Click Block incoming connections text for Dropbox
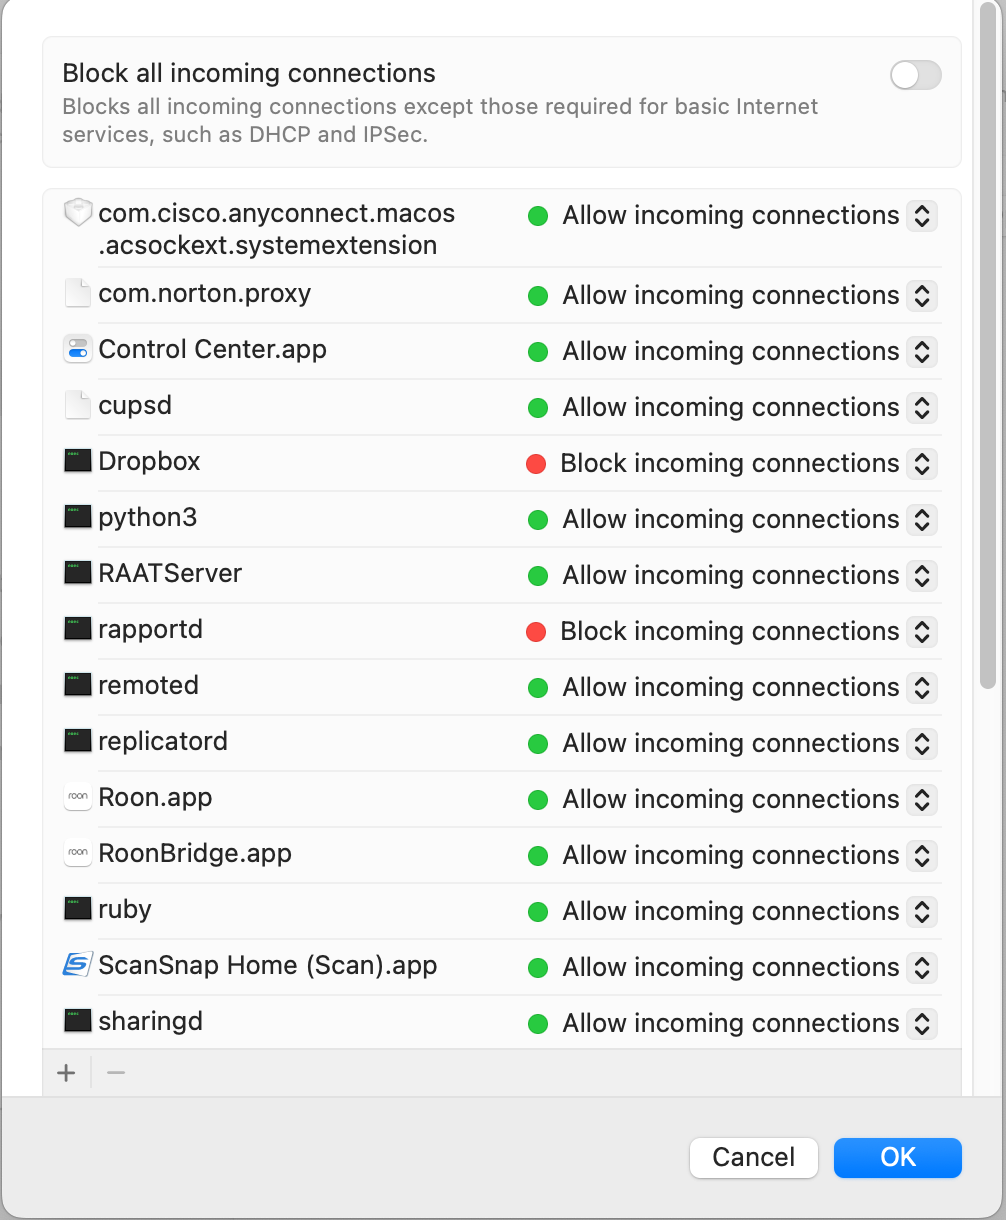Viewport: 1006px width, 1220px height. point(730,463)
